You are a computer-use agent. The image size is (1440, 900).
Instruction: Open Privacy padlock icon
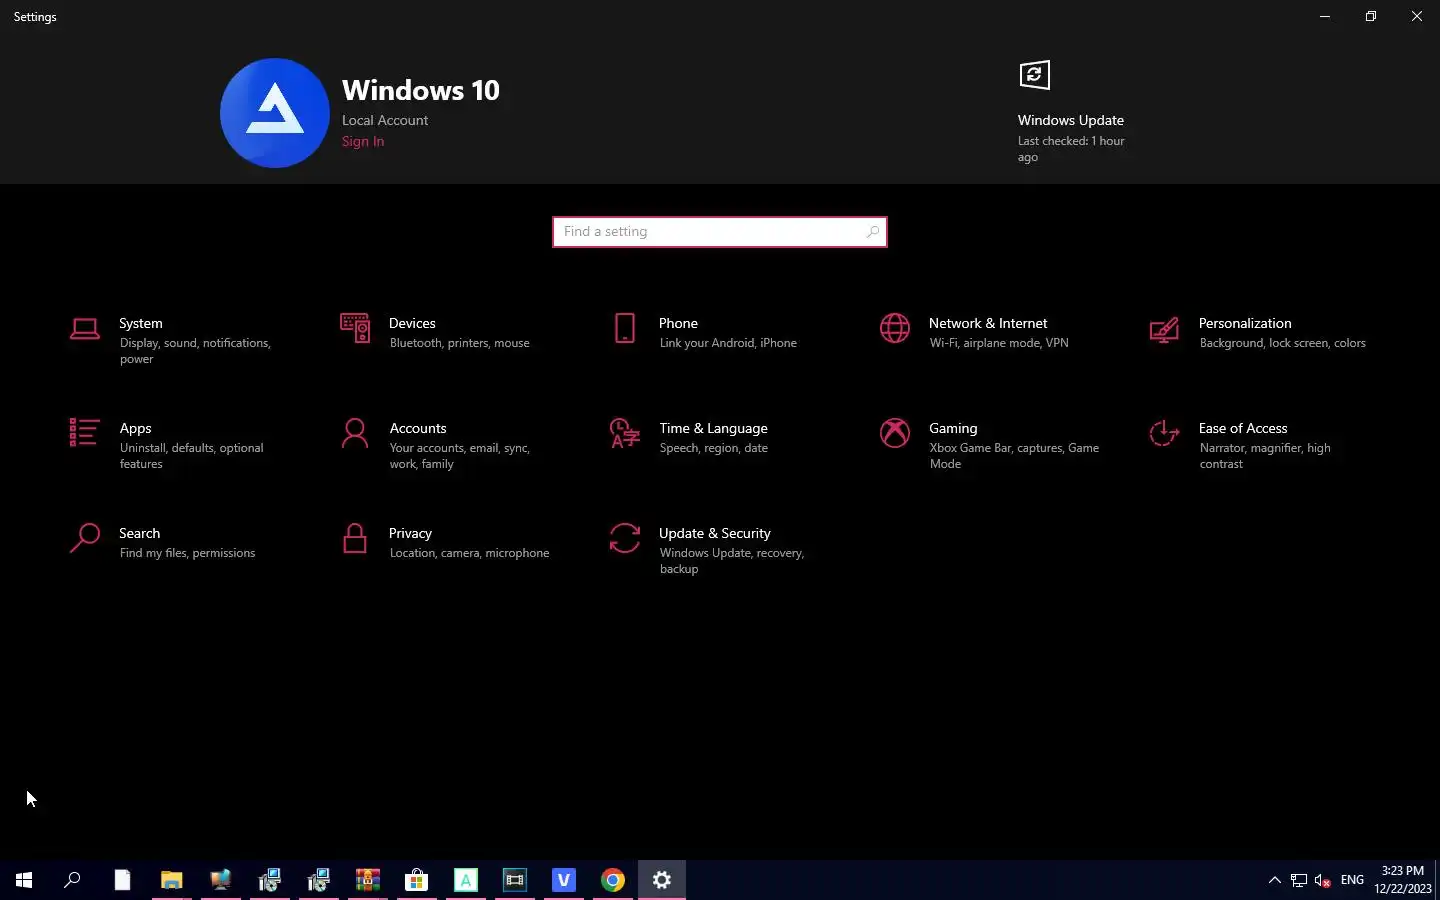pyautogui.click(x=355, y=538)
